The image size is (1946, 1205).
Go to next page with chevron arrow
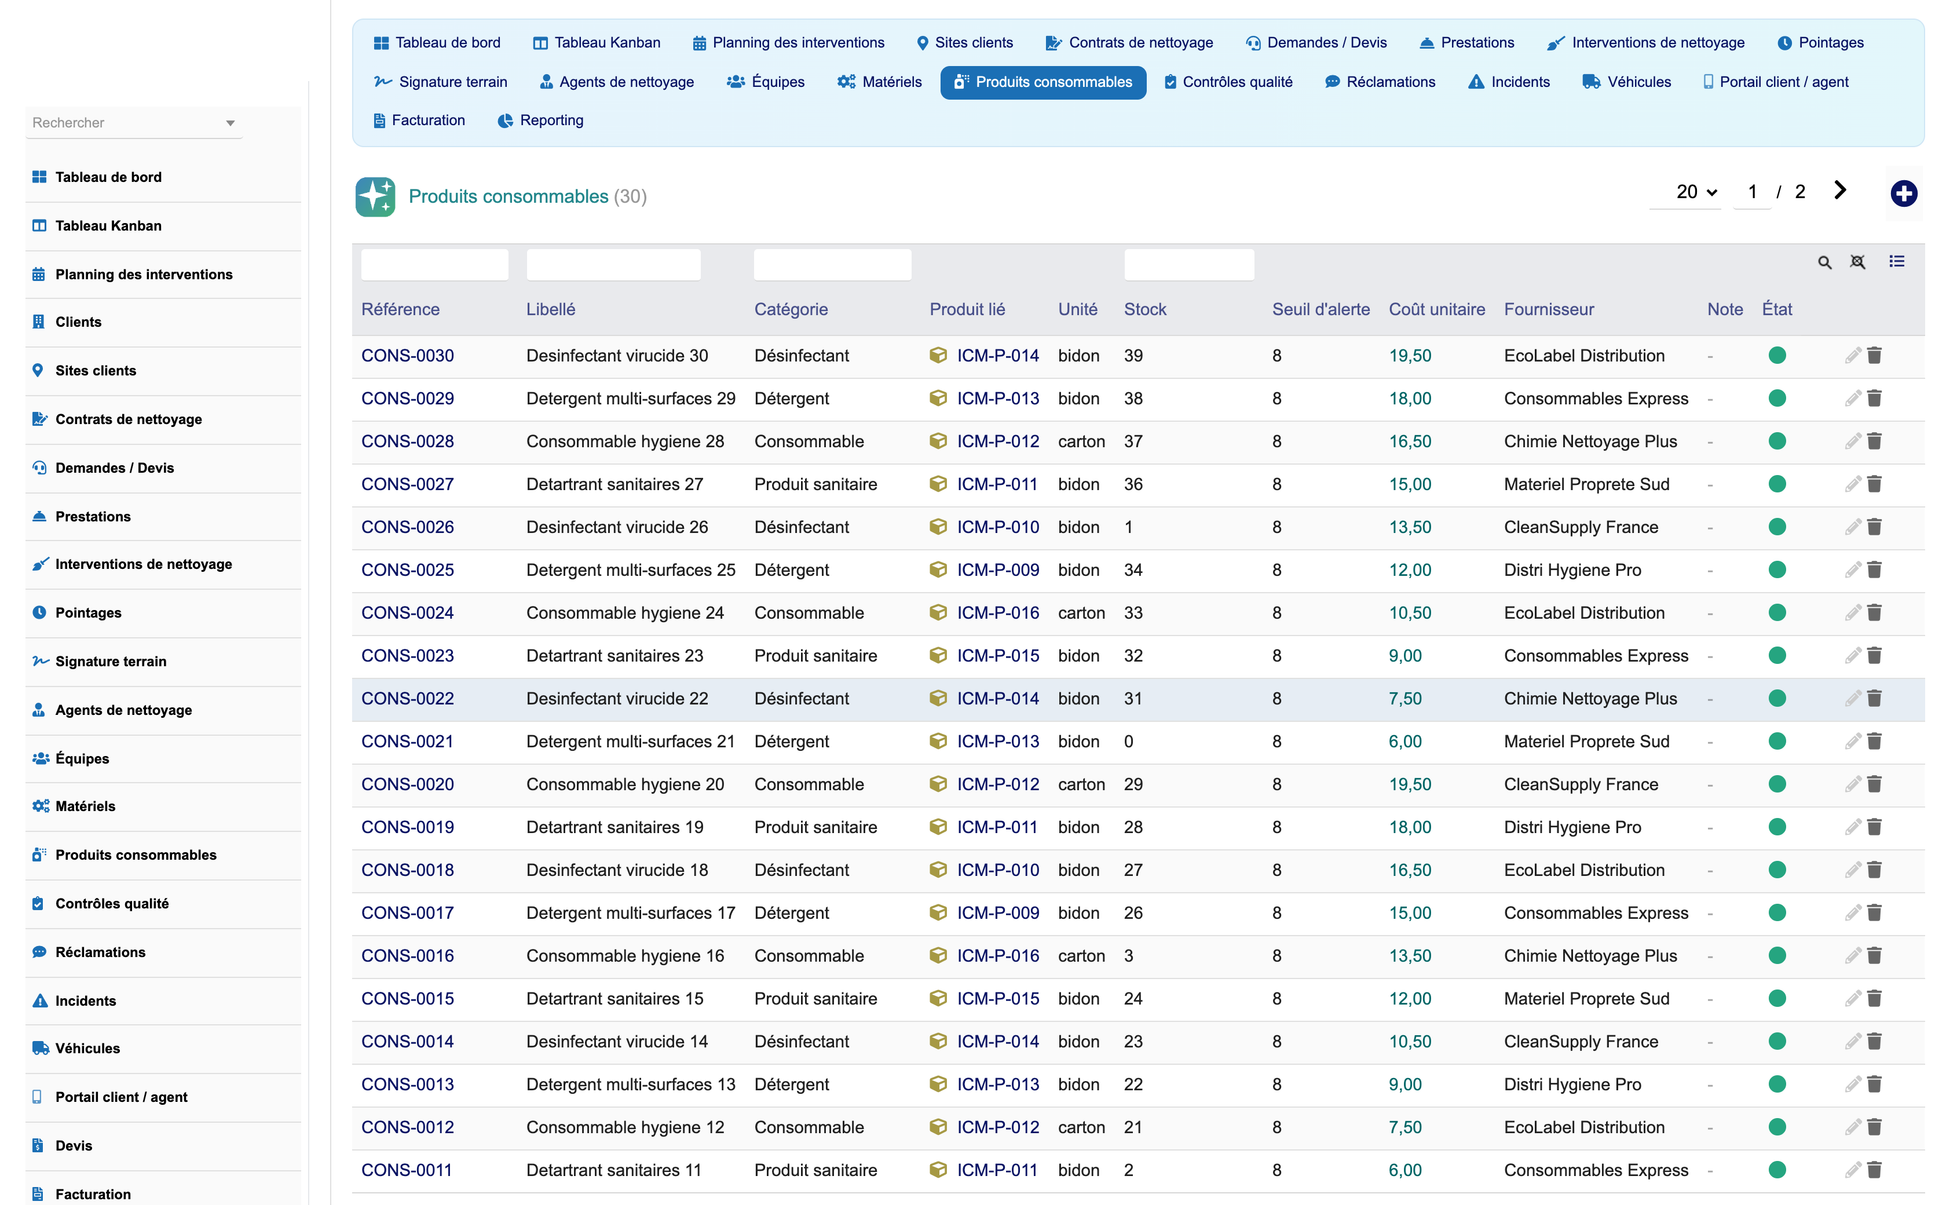pos(1840,191)
